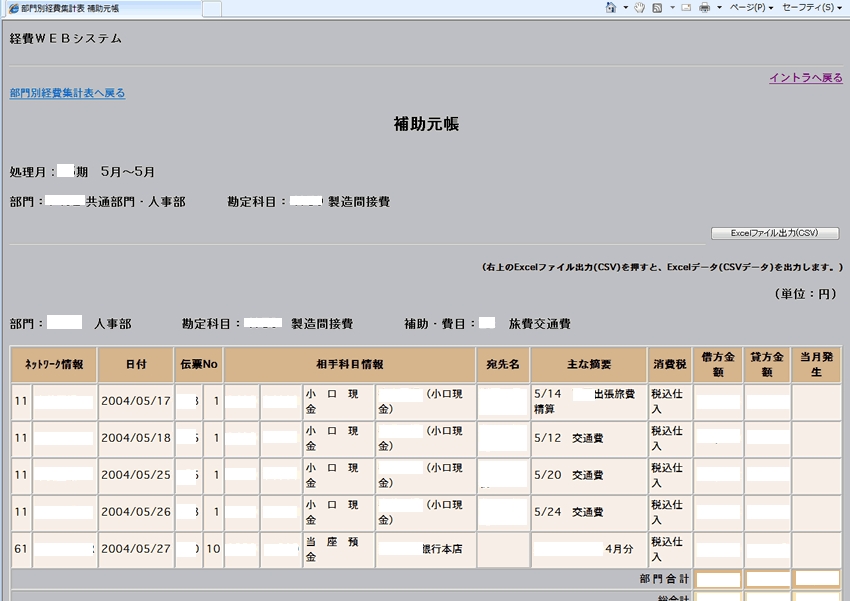Click 税込仕入 in the 2004/05/27 row
Viewport: 850px width, 601px height.
pos(669,549)
